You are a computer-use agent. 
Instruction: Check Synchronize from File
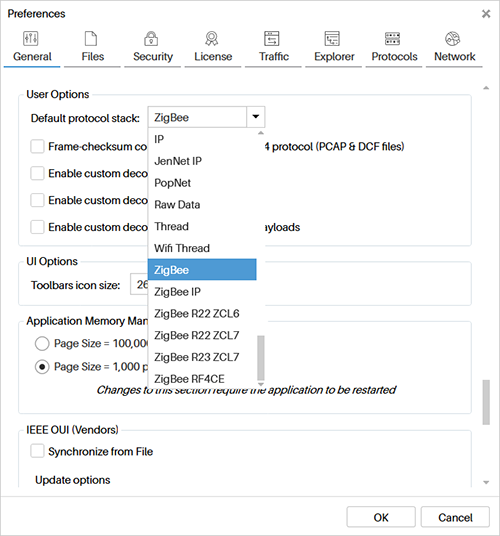click(37, 451)
